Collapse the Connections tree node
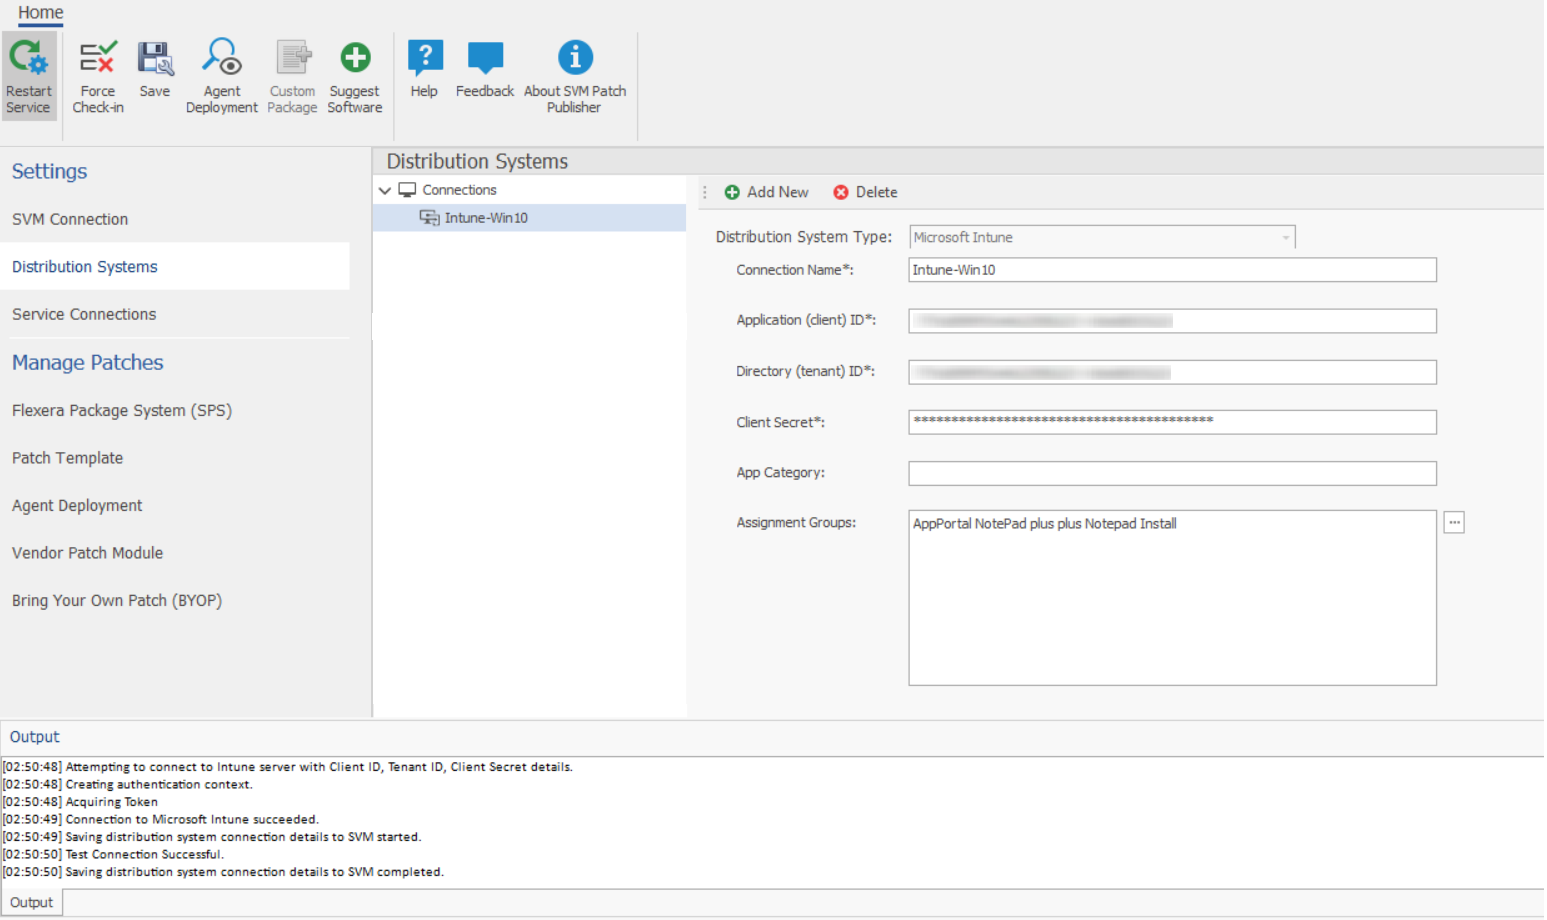 tap(385, 190)
